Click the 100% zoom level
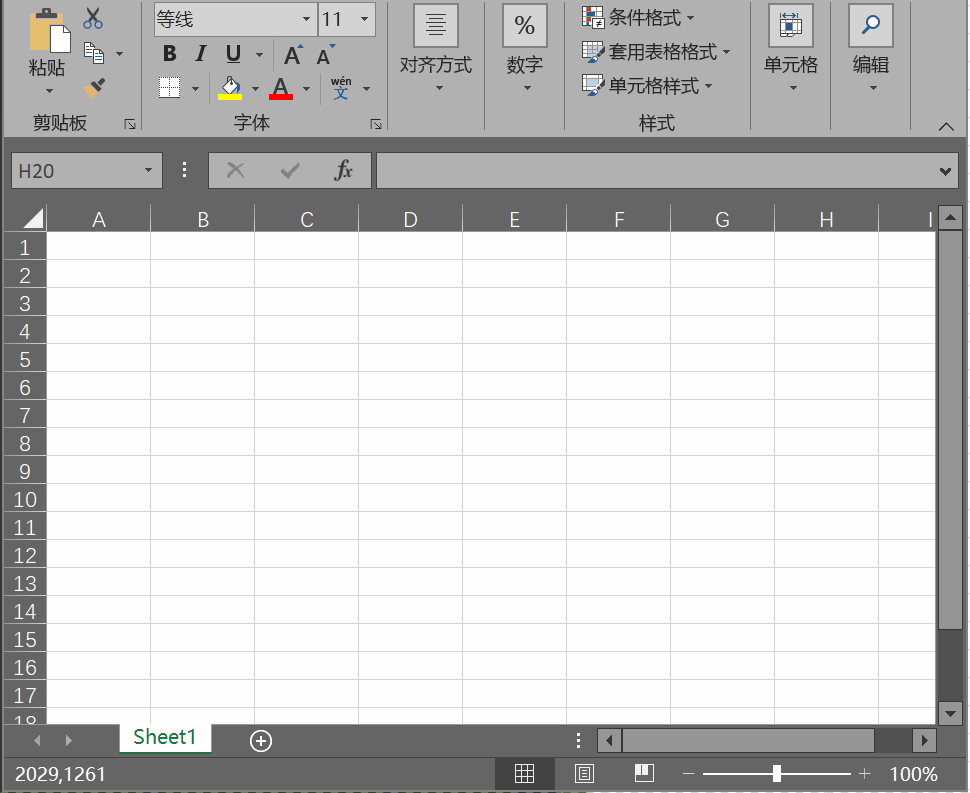Viewport: 970px width, 793px height. coord(914,774)
